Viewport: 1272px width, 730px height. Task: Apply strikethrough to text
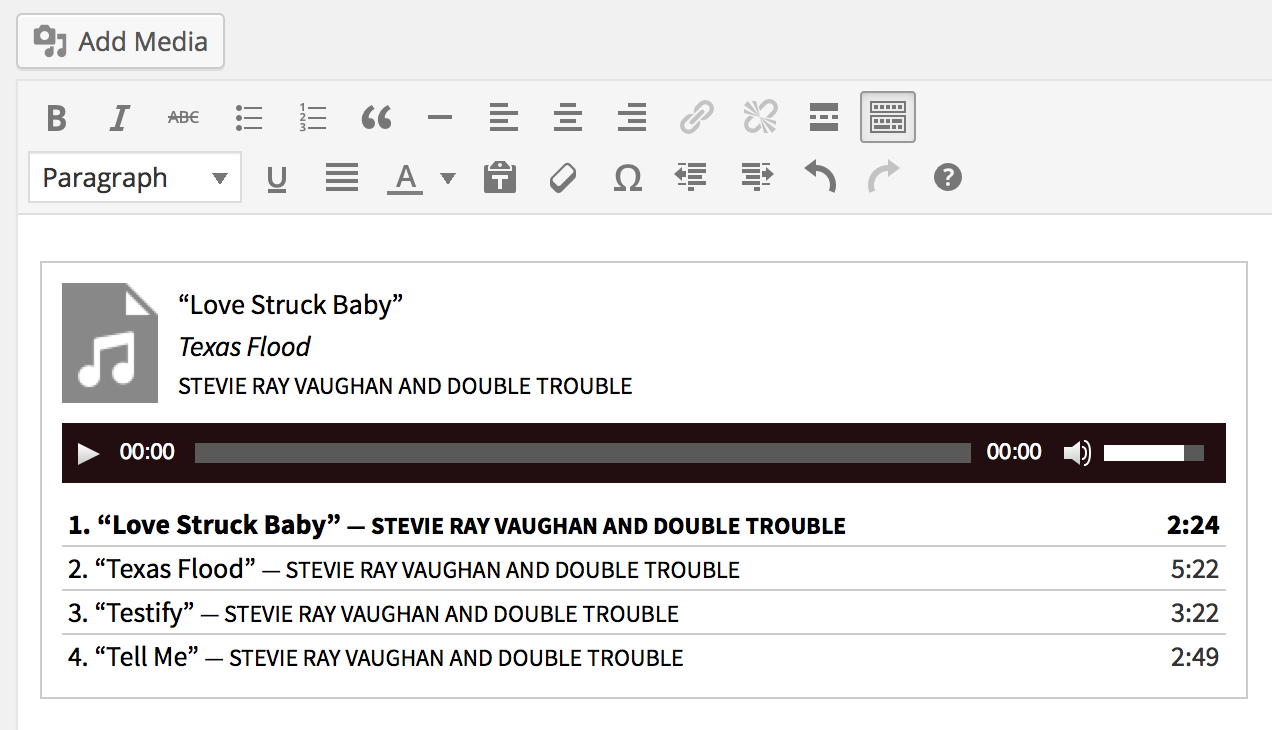(183, 118)
